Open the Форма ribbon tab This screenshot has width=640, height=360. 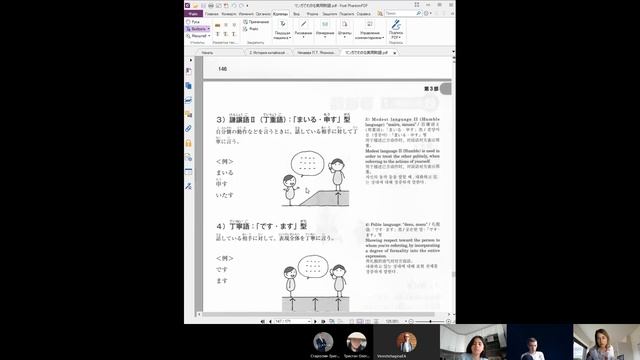pyautogui.click(x=312, y=14)
